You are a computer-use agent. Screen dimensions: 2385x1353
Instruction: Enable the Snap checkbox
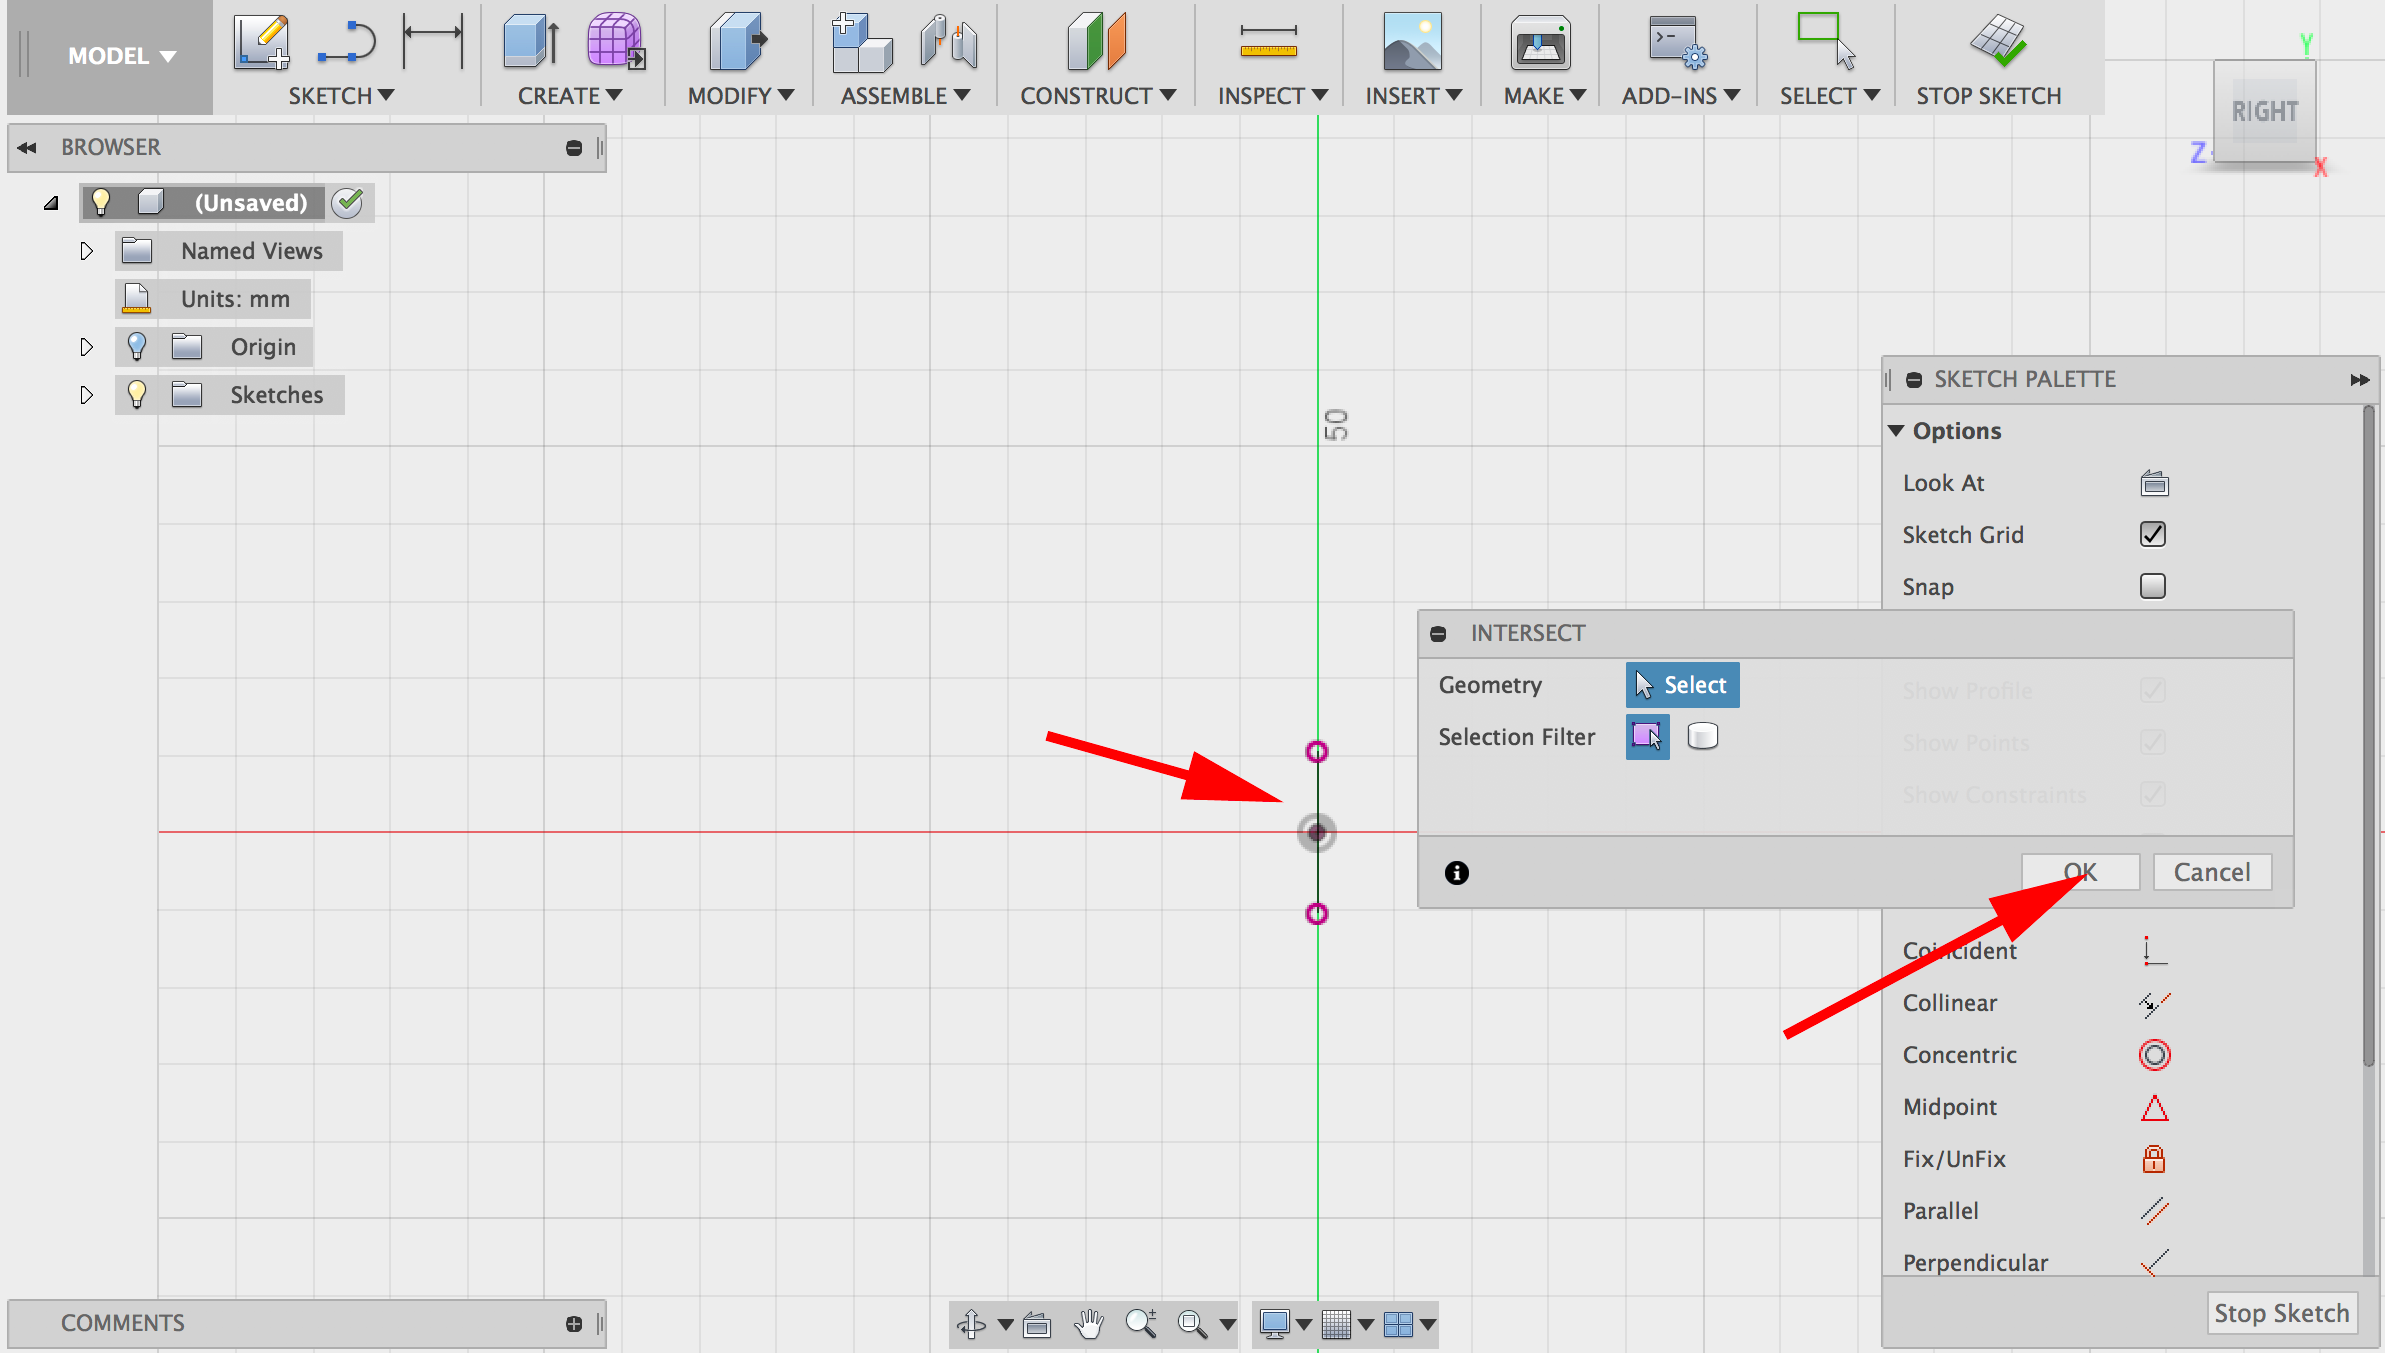point(2153,586)
